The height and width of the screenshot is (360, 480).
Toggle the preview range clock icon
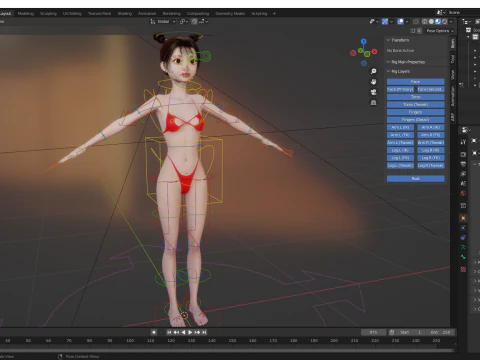[x=392, y=332]
